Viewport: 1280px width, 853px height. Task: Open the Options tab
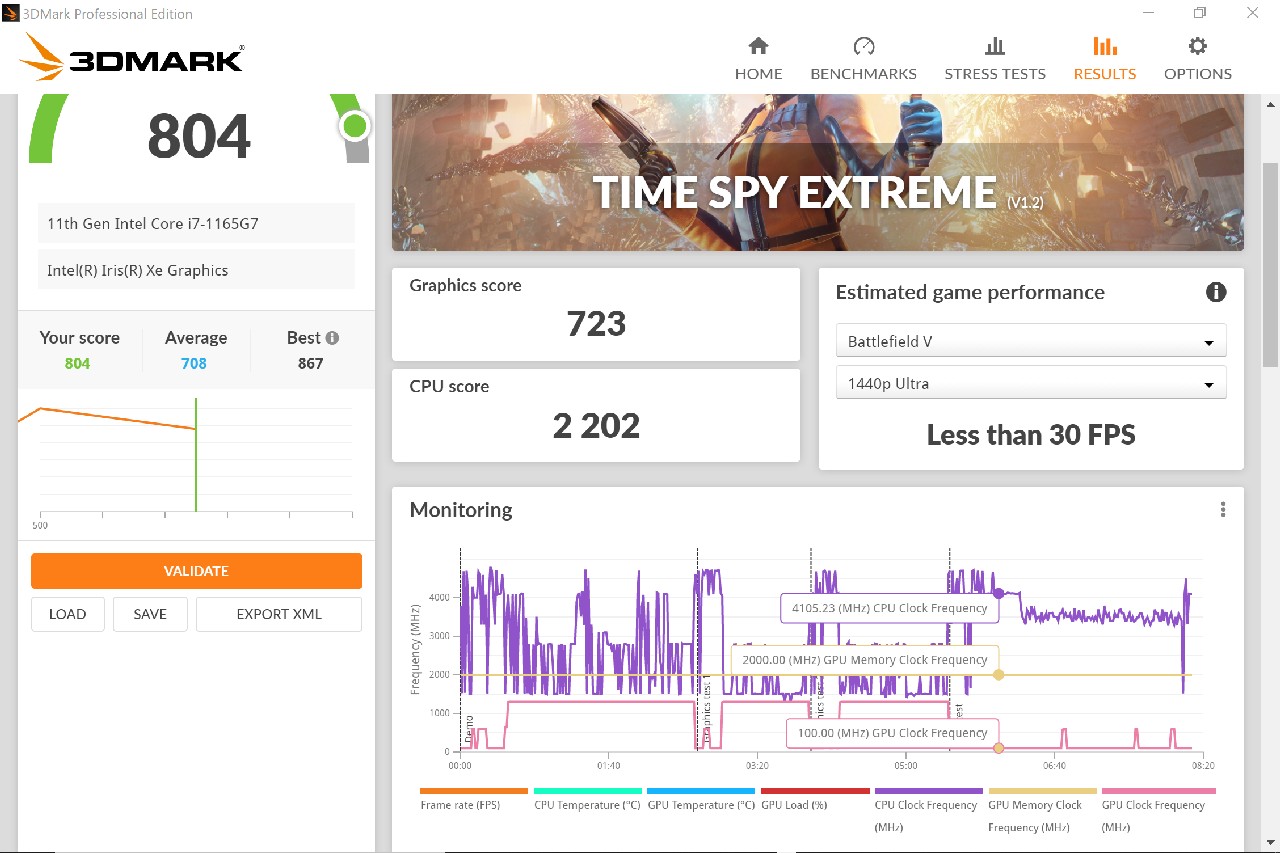(x=1198, y=60)
